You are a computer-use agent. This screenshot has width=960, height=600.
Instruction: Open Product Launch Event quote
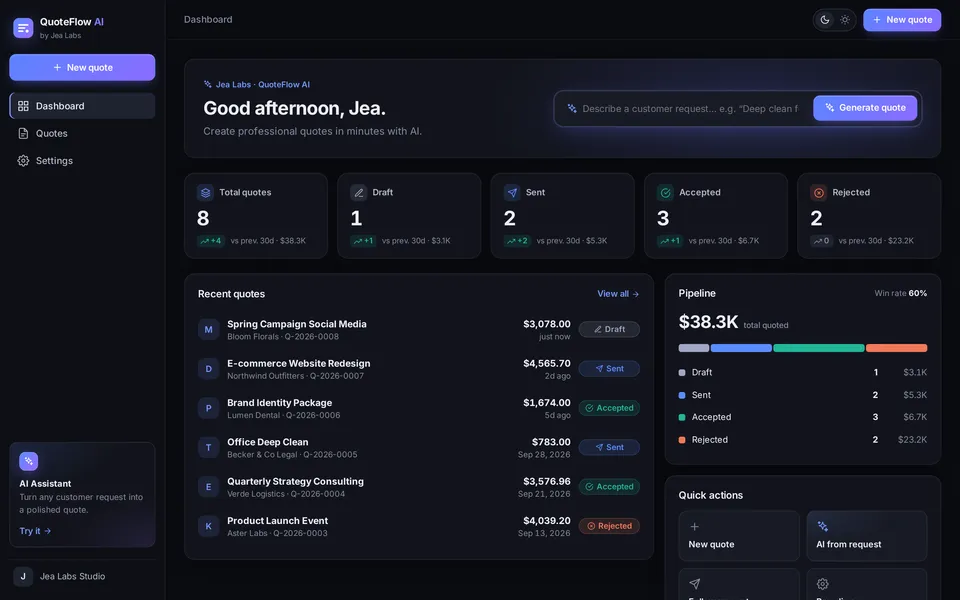point(419,526)
